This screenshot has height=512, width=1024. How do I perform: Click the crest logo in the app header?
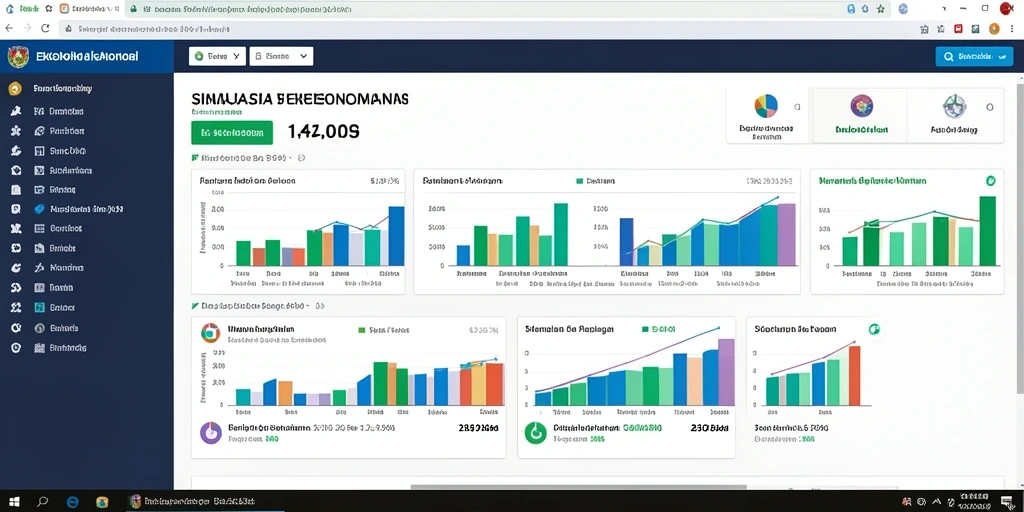[18, 56]
